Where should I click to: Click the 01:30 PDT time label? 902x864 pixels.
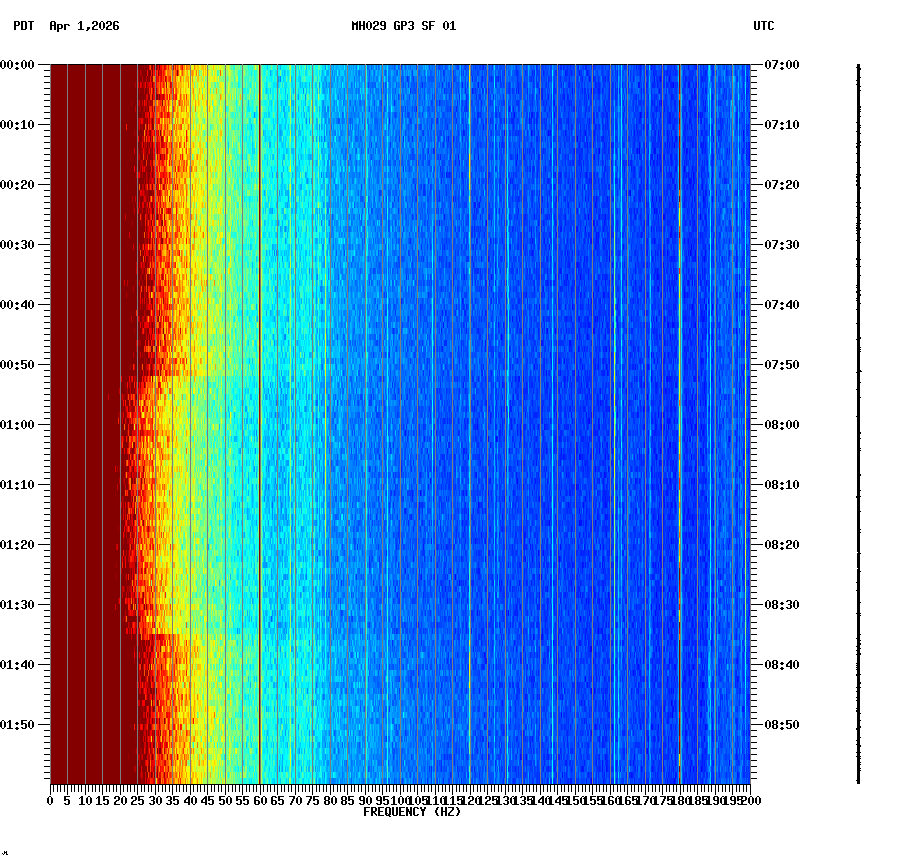pyautogui.click(x=18, y=603)
